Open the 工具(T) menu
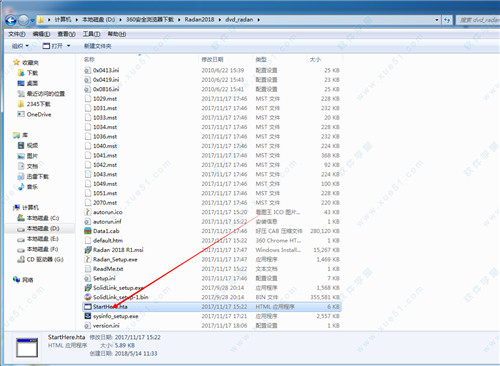Image resolution: width=500 pixels, height=366 pixels. (91, 34)
